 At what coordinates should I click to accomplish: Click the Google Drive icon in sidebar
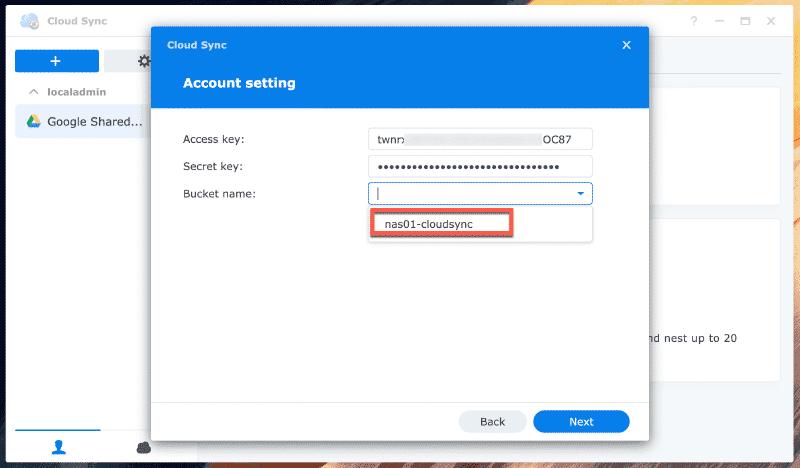coord(33,121)
